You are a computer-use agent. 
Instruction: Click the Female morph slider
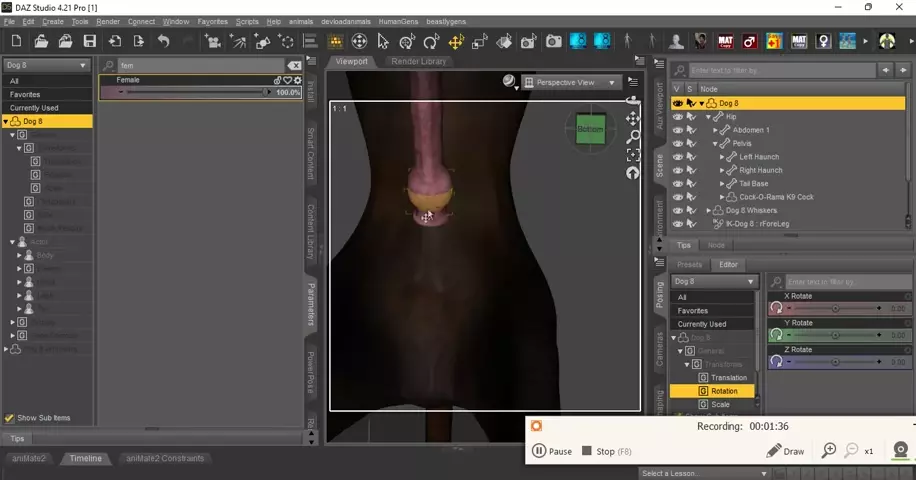coord(194,92)
